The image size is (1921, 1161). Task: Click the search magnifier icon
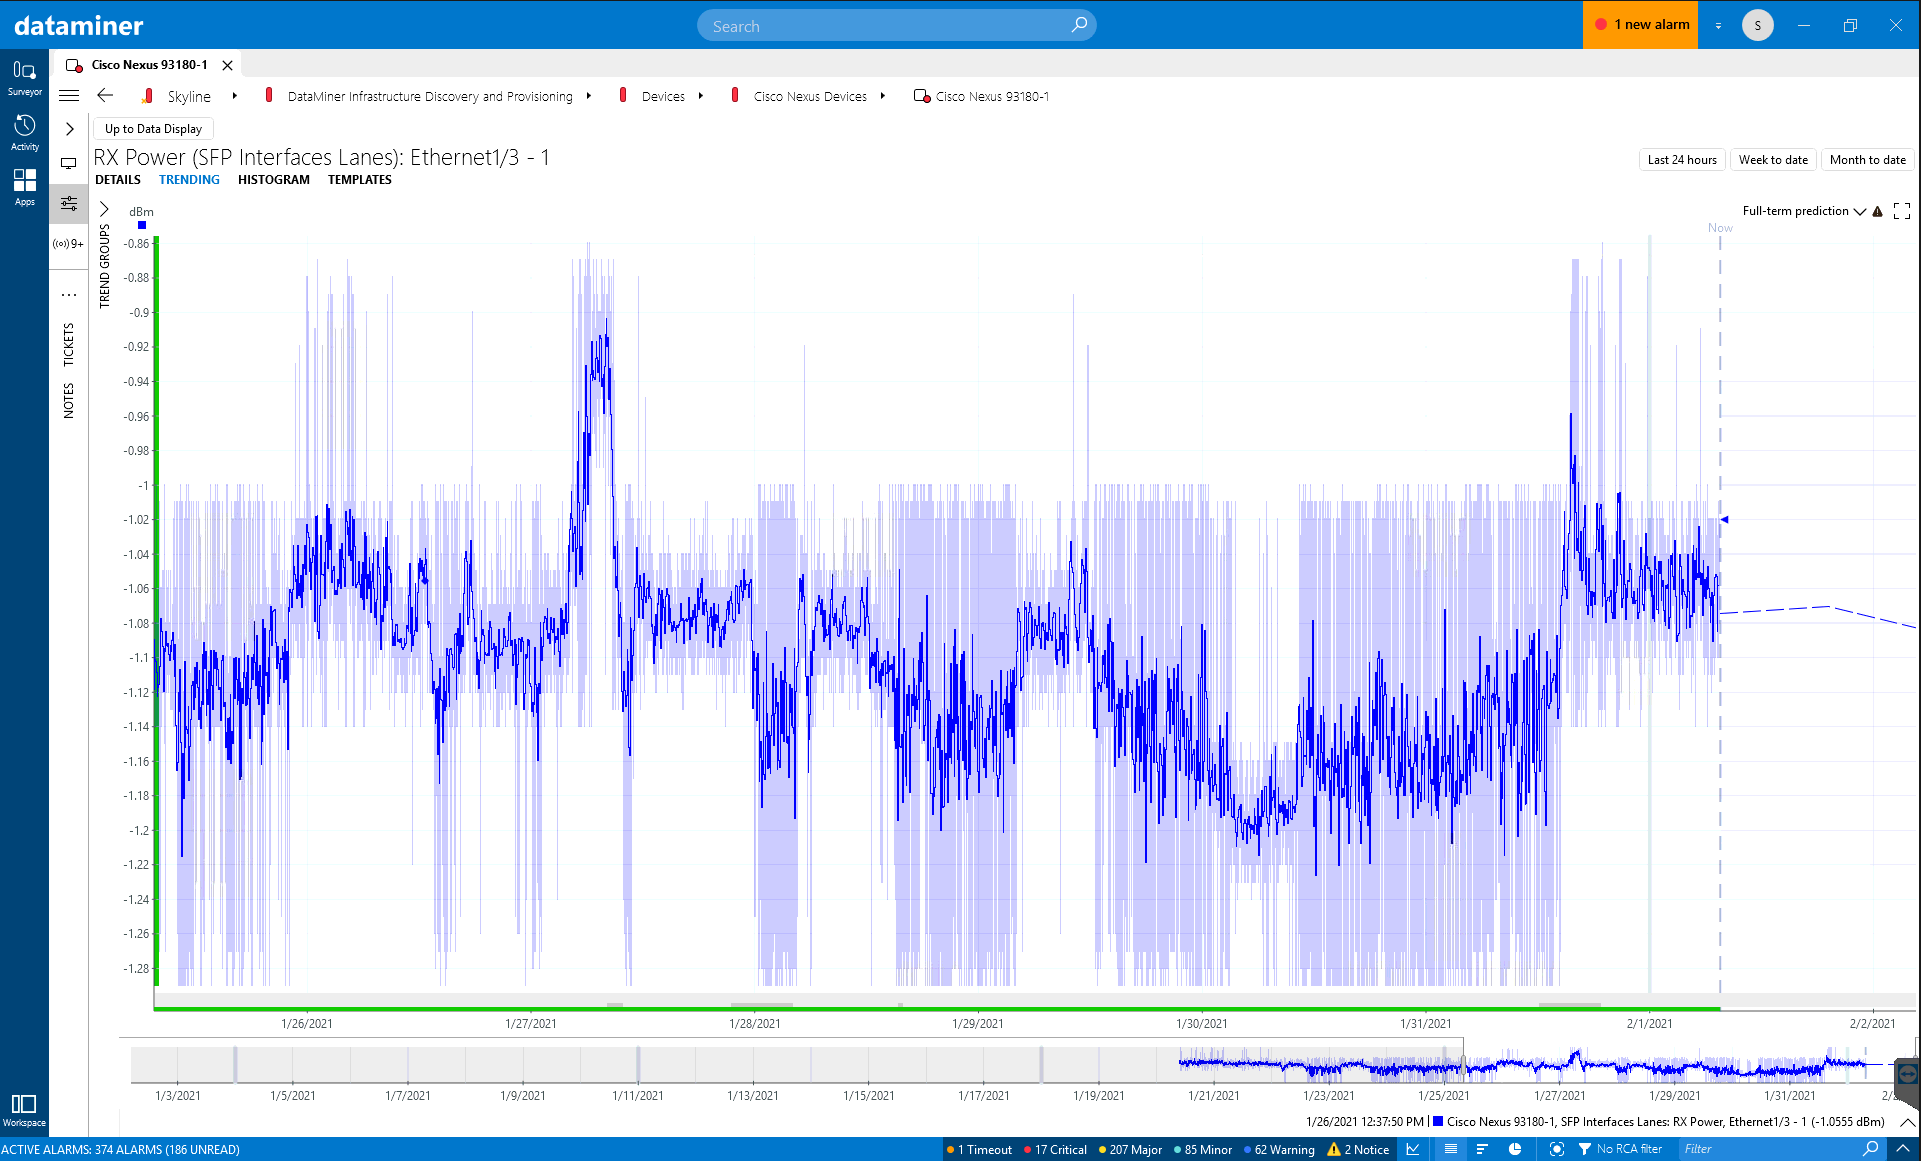click(1079, 25)
